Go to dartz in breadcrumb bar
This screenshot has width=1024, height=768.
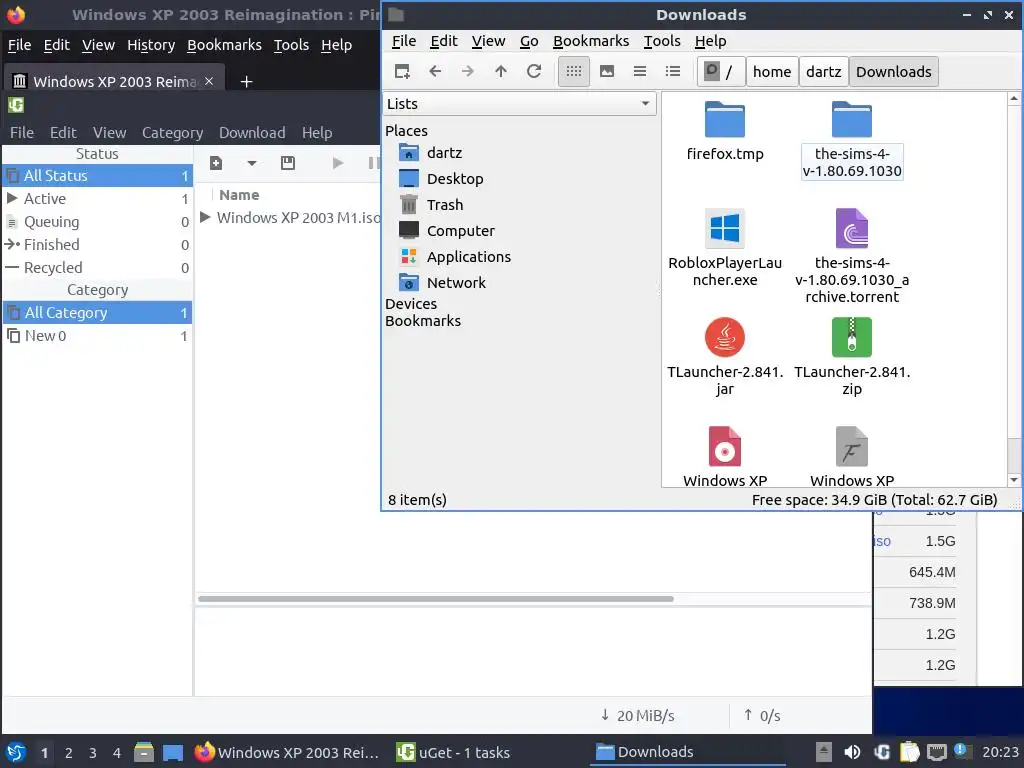[x=824, y=71]
